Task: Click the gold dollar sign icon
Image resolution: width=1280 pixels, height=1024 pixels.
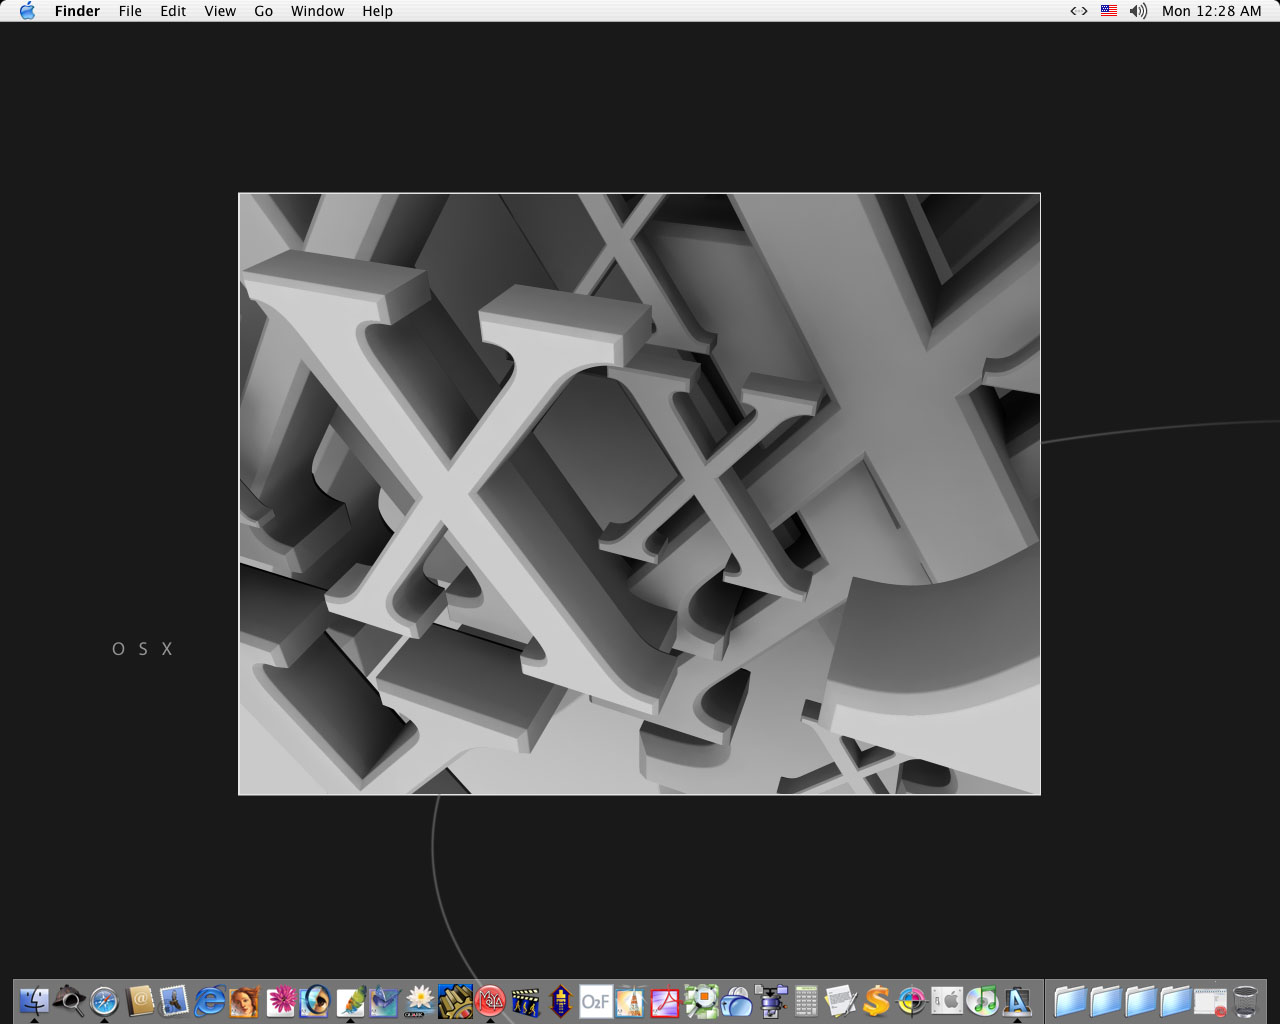Action: [x=876, y=1000]
